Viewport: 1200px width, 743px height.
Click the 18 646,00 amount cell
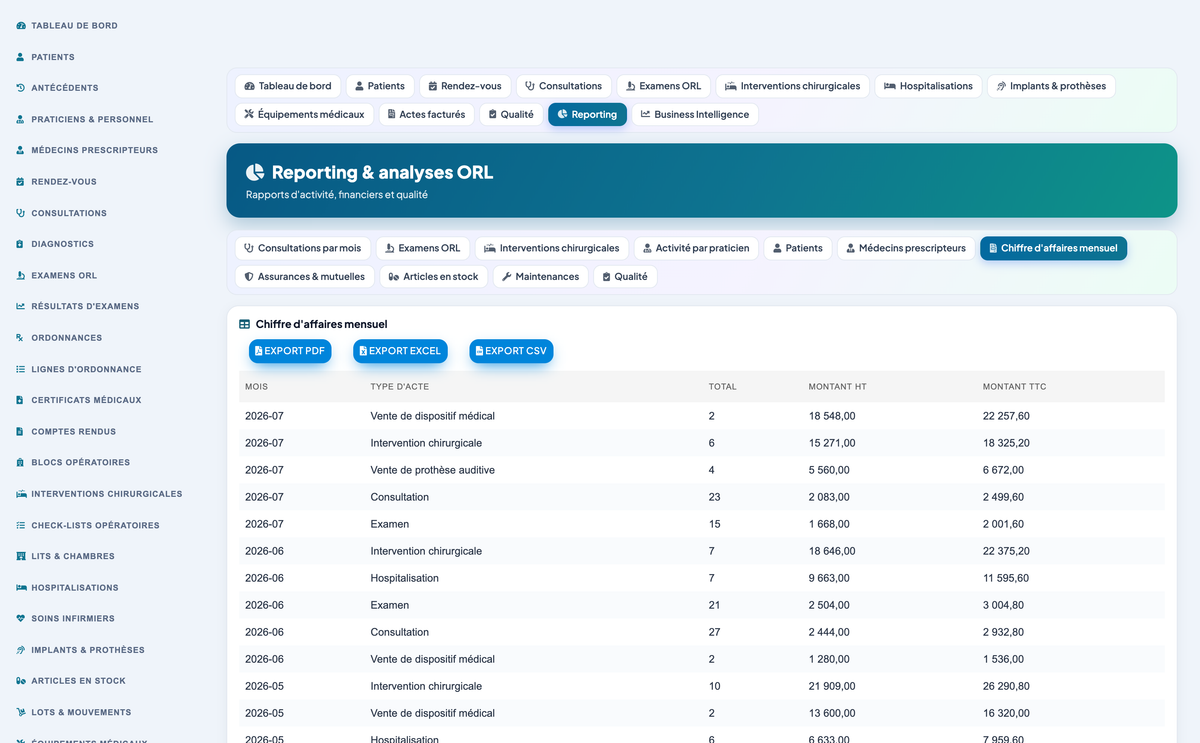click(832, 551)
